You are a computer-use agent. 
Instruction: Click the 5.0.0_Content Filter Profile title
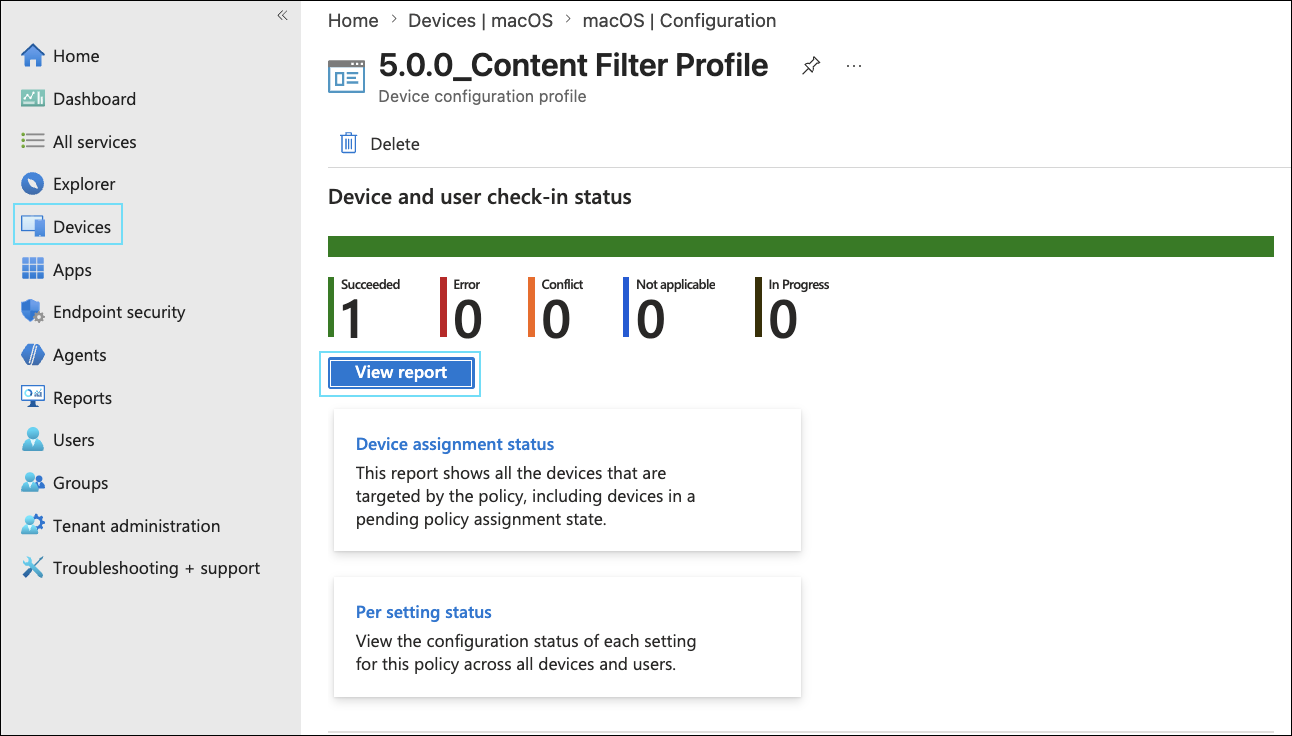coord(573,65)
